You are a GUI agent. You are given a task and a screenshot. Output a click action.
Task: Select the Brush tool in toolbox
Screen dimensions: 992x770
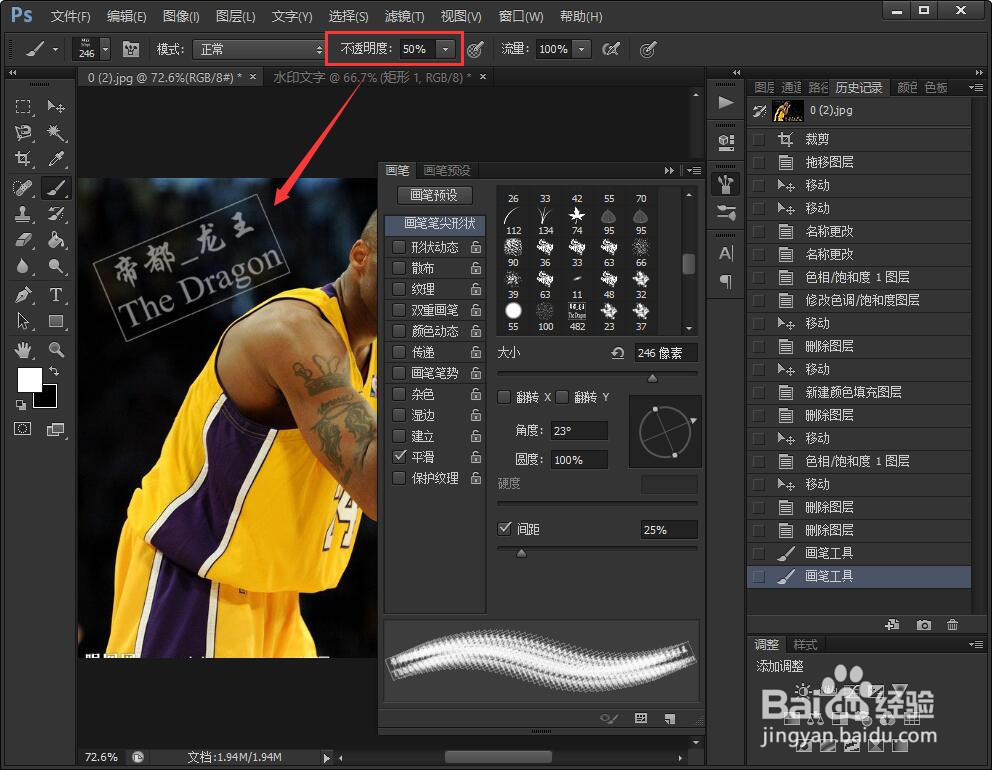coord(56,188)
